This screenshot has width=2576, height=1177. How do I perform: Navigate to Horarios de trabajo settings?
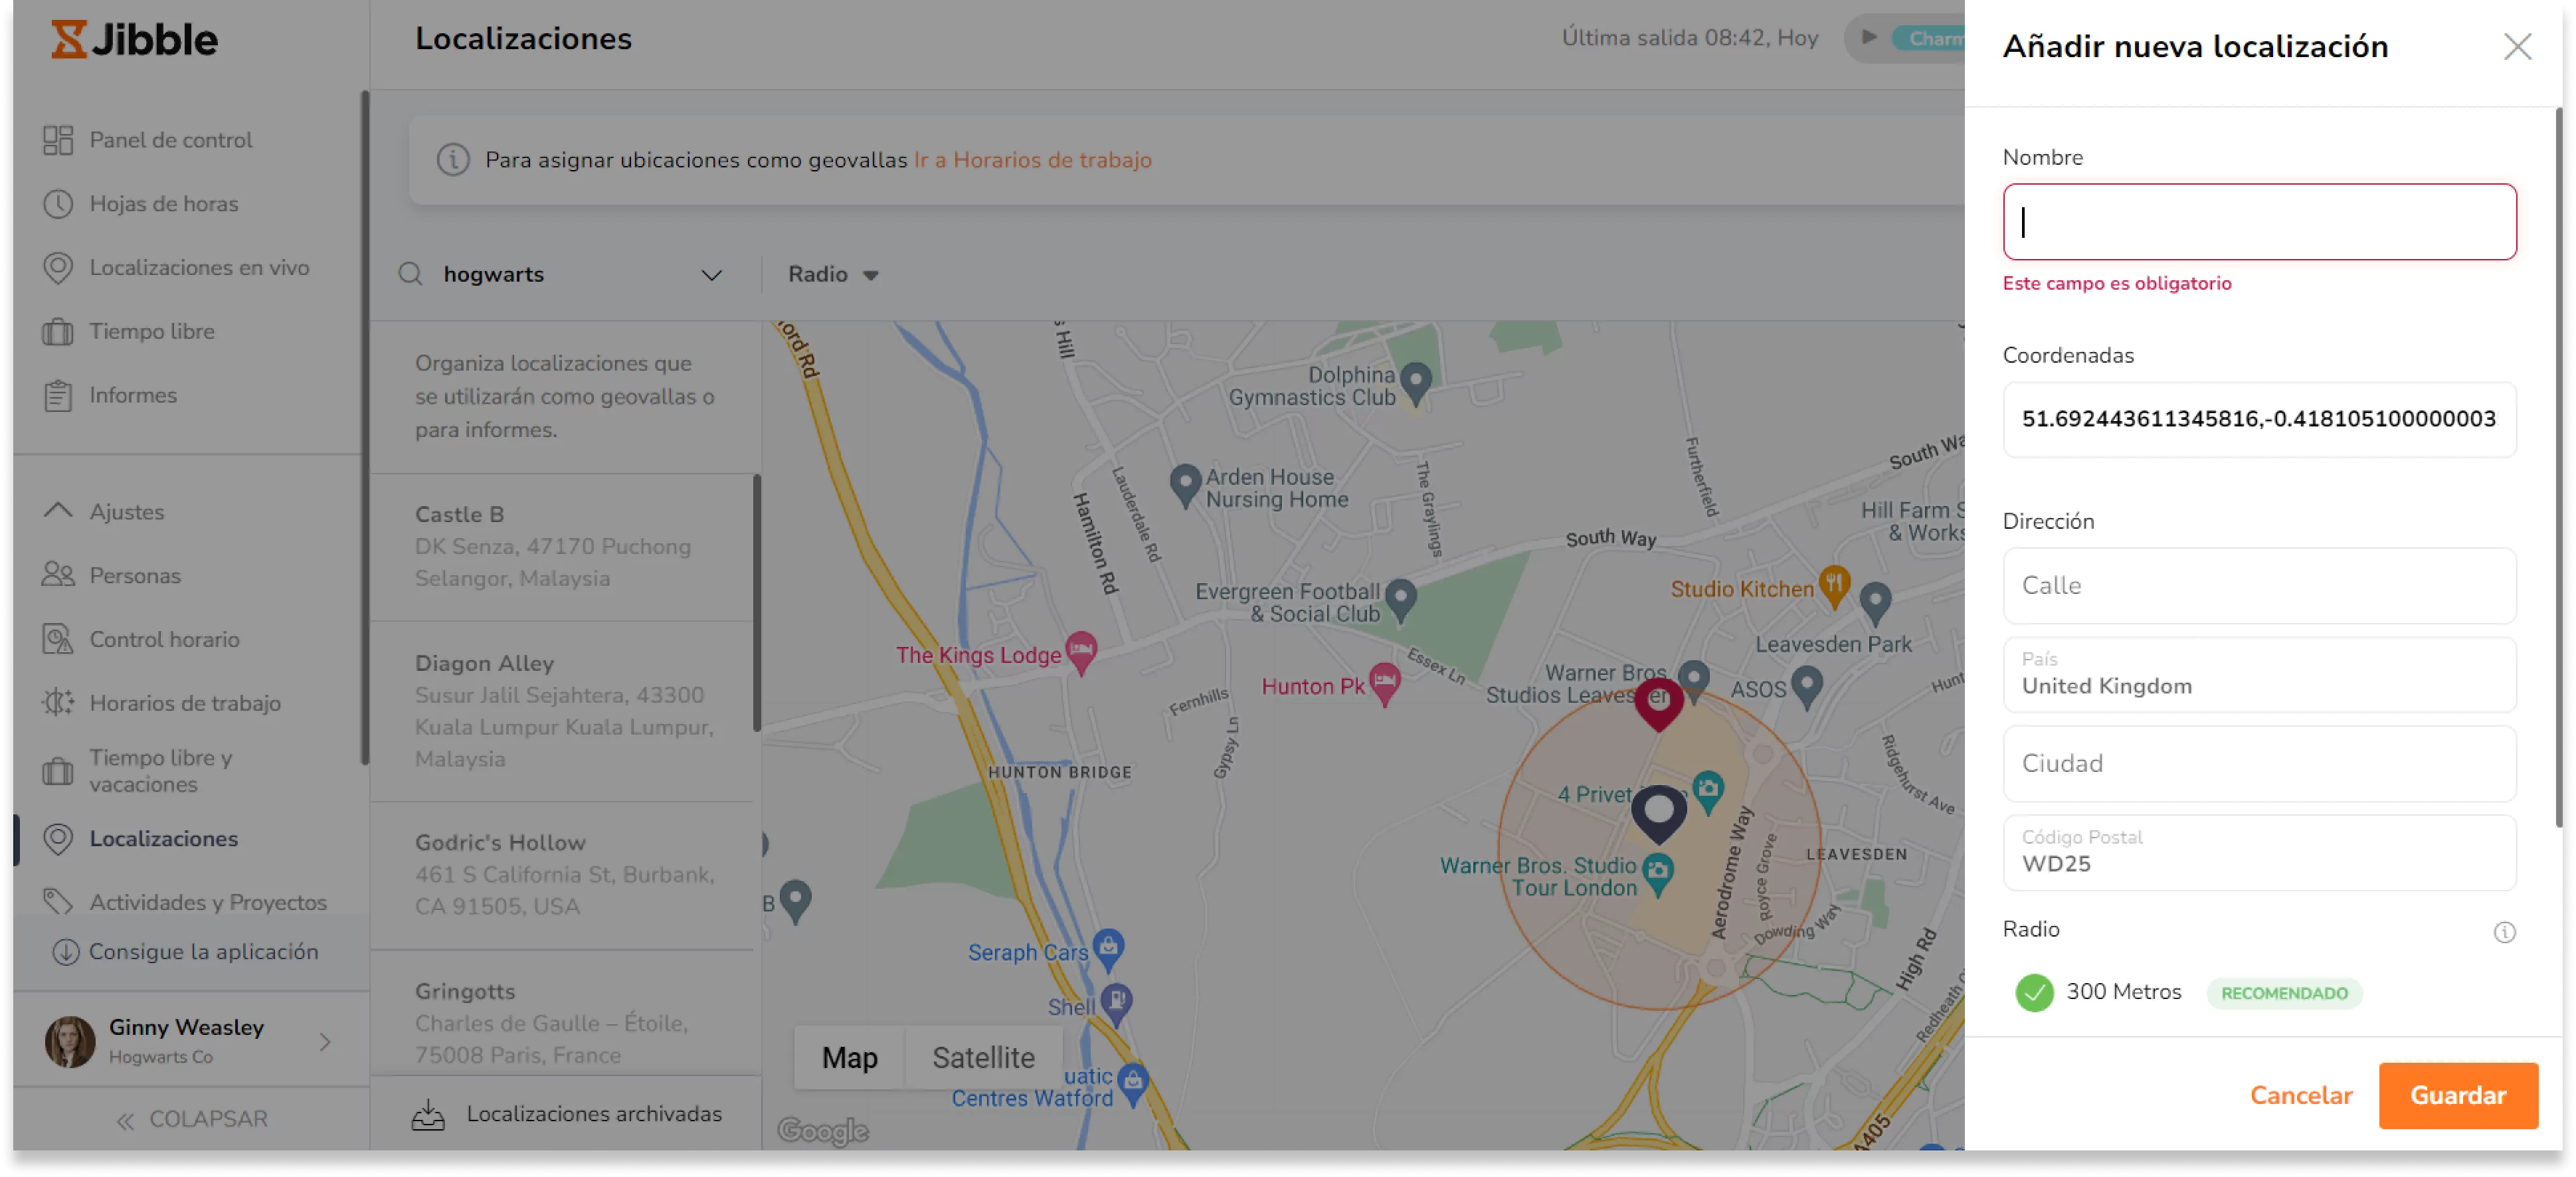(x=185, y=702)
